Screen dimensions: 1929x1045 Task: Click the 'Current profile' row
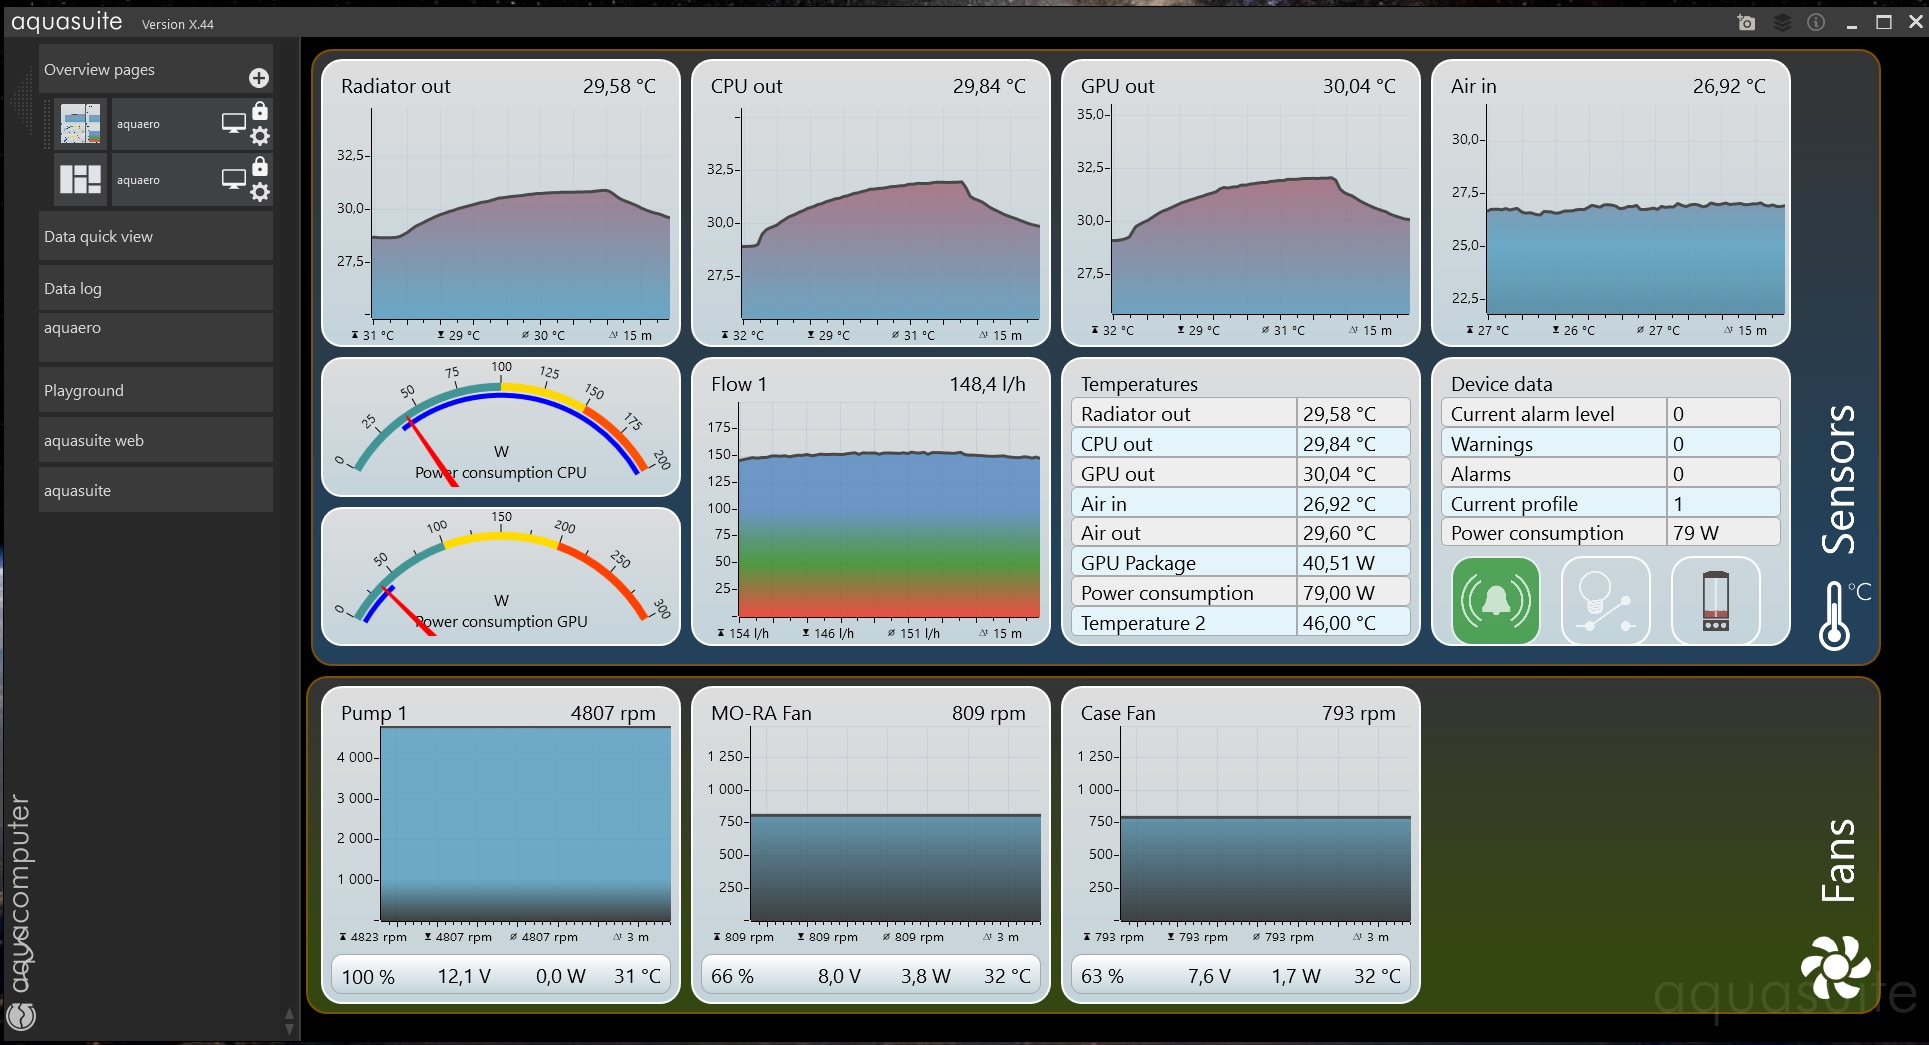(1611, 503)
